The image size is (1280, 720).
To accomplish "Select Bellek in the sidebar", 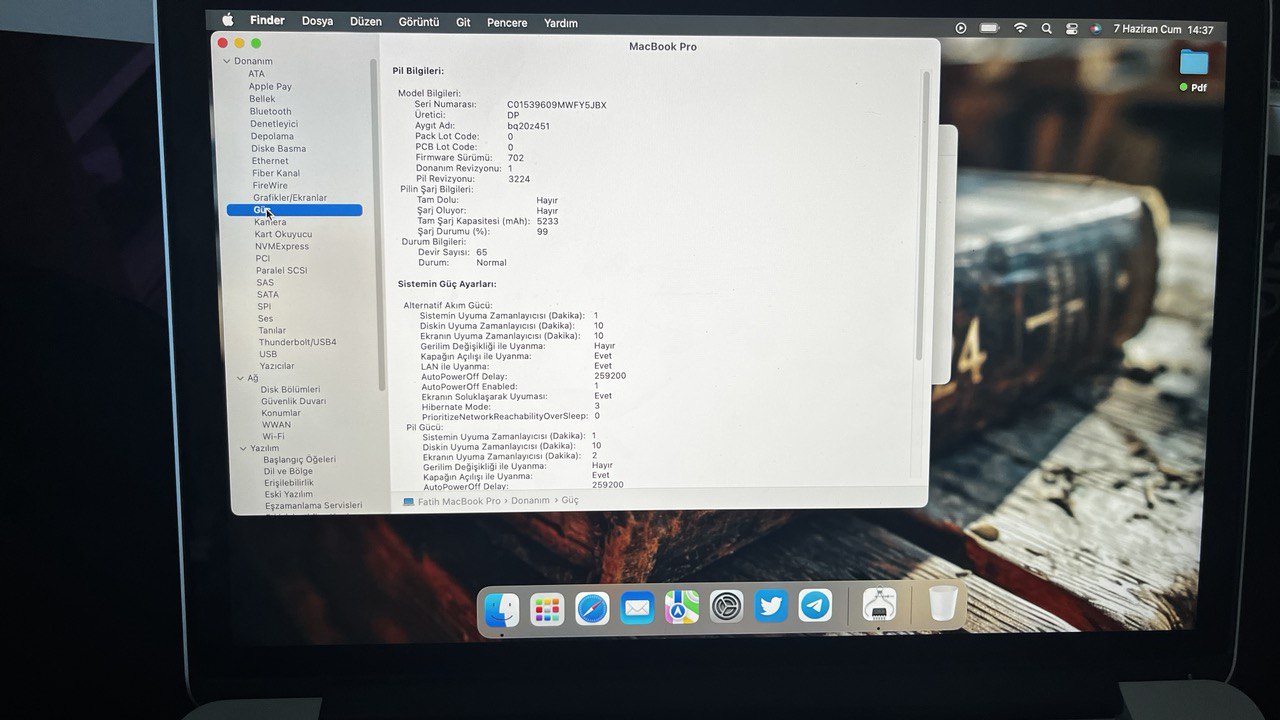I will [262, 99].
